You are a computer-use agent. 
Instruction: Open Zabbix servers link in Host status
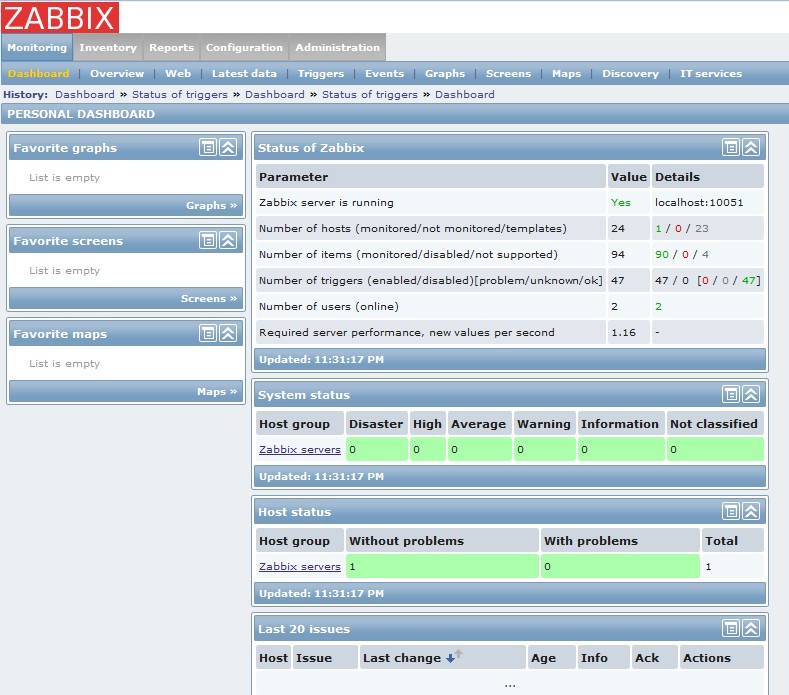(299, 566)
